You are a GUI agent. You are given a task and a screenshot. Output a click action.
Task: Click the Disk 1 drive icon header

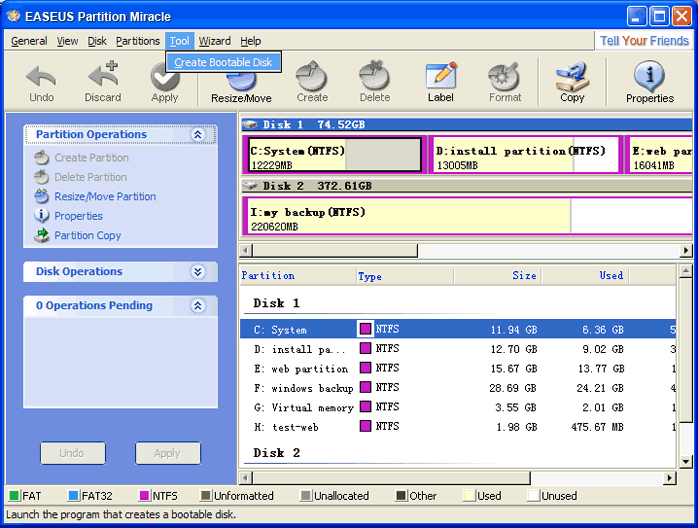(250, 124)
